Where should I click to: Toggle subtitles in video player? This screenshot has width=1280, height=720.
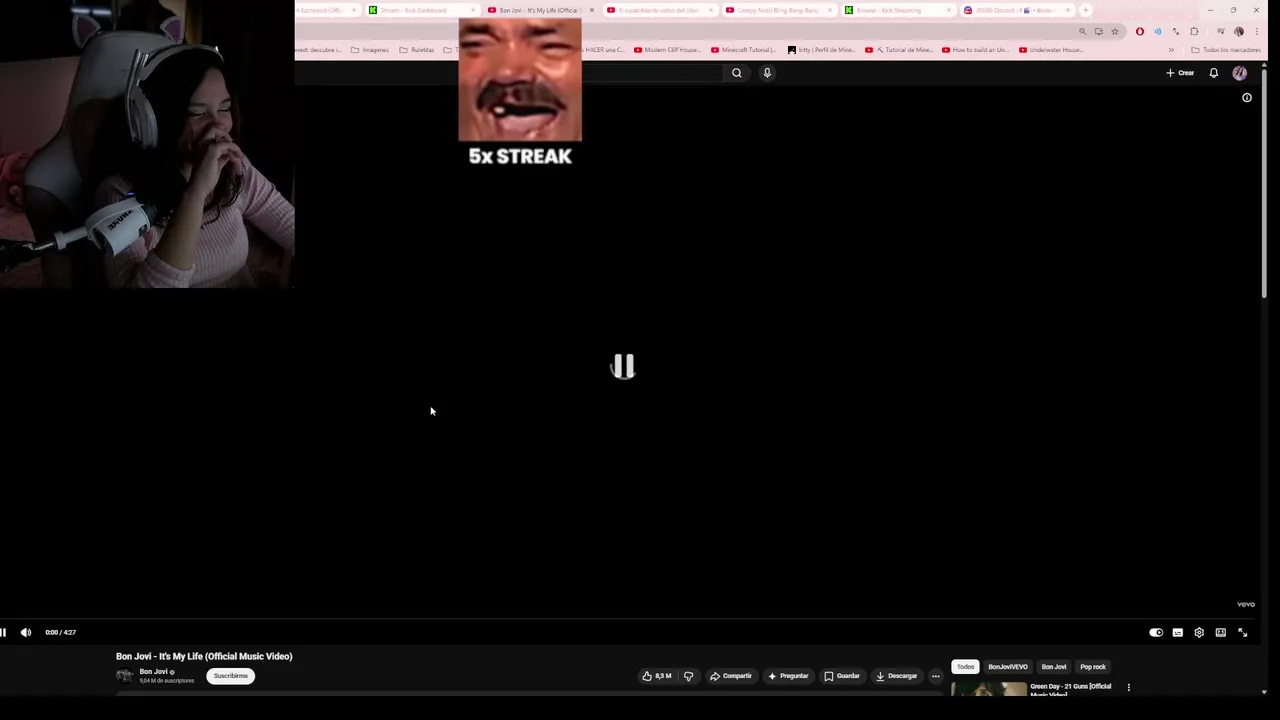1178,632
